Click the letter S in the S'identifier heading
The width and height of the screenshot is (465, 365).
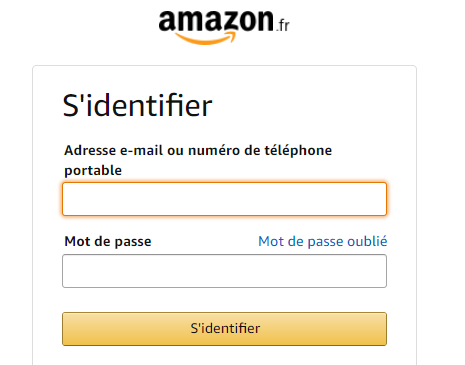click(71, 106)
